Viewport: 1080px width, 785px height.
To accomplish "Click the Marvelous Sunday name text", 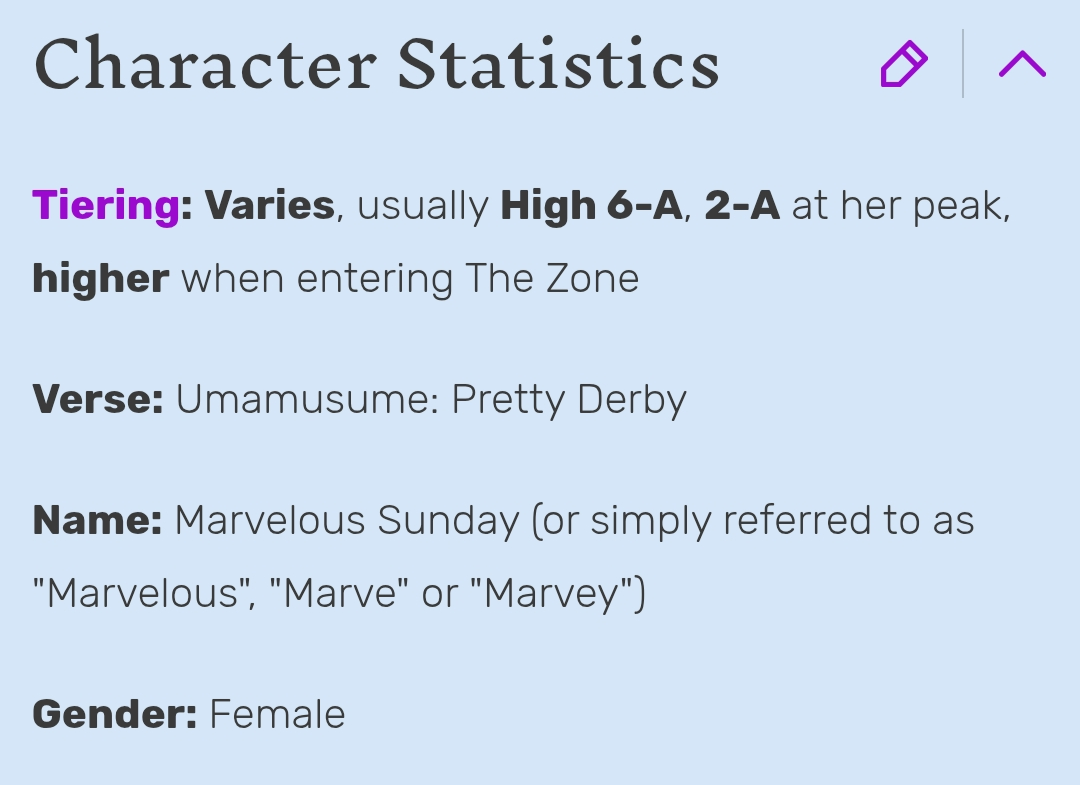I will (347, 520).
